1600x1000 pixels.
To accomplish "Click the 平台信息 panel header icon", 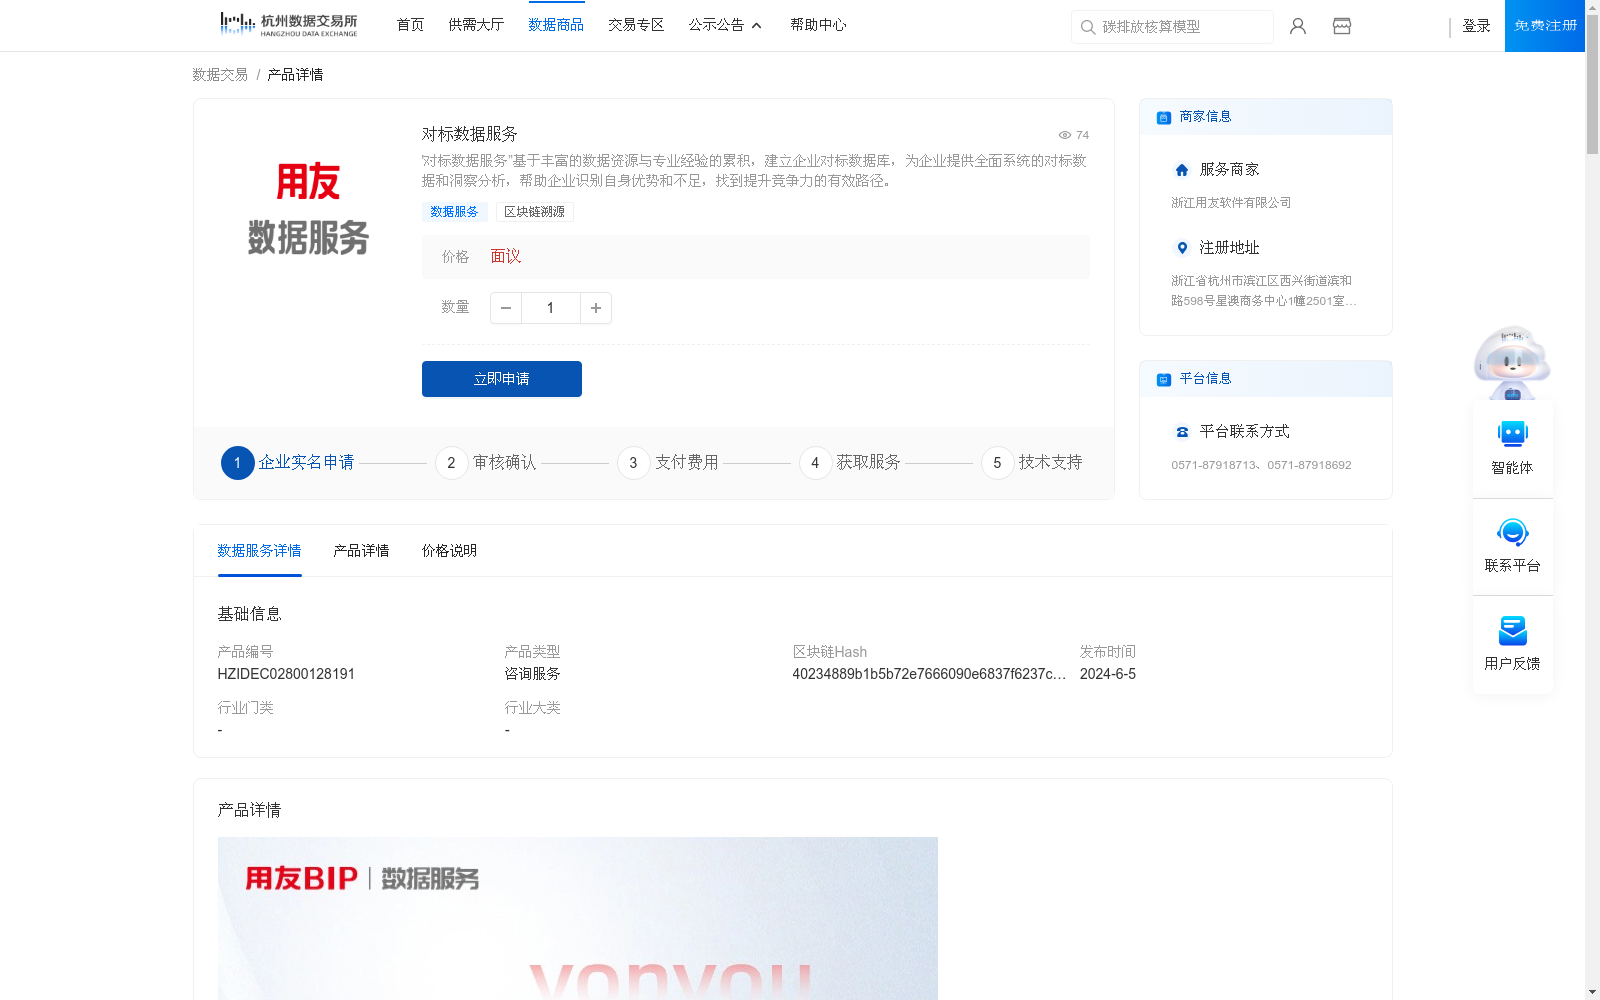I will [1164, 380].
